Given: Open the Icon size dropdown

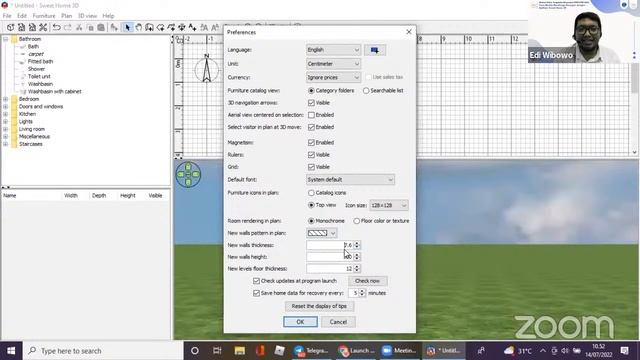Looking at the screenshot, I should pyautogui.click(x=389, y=205).
